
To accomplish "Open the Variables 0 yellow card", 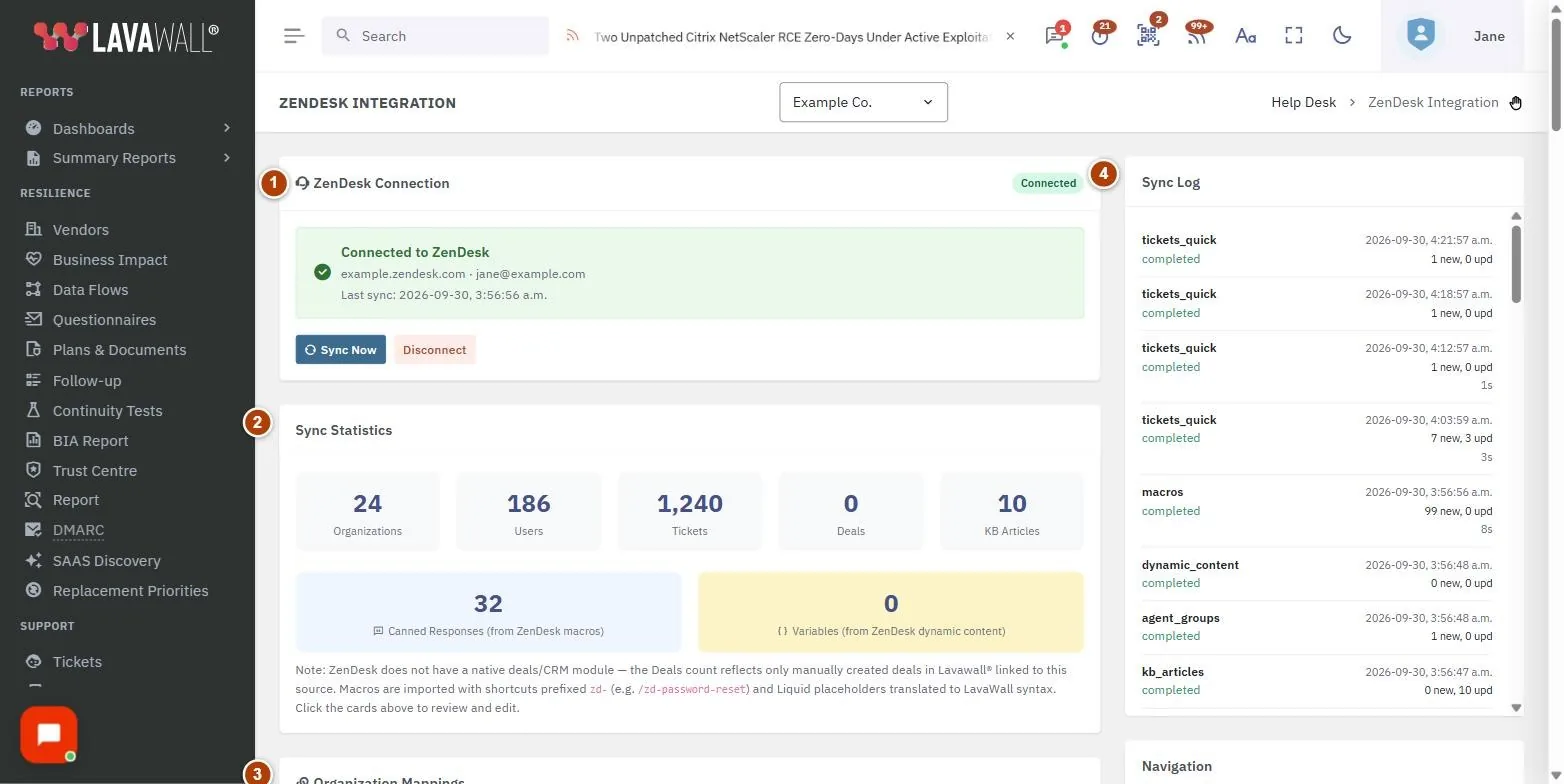I will tap(891, 612).
